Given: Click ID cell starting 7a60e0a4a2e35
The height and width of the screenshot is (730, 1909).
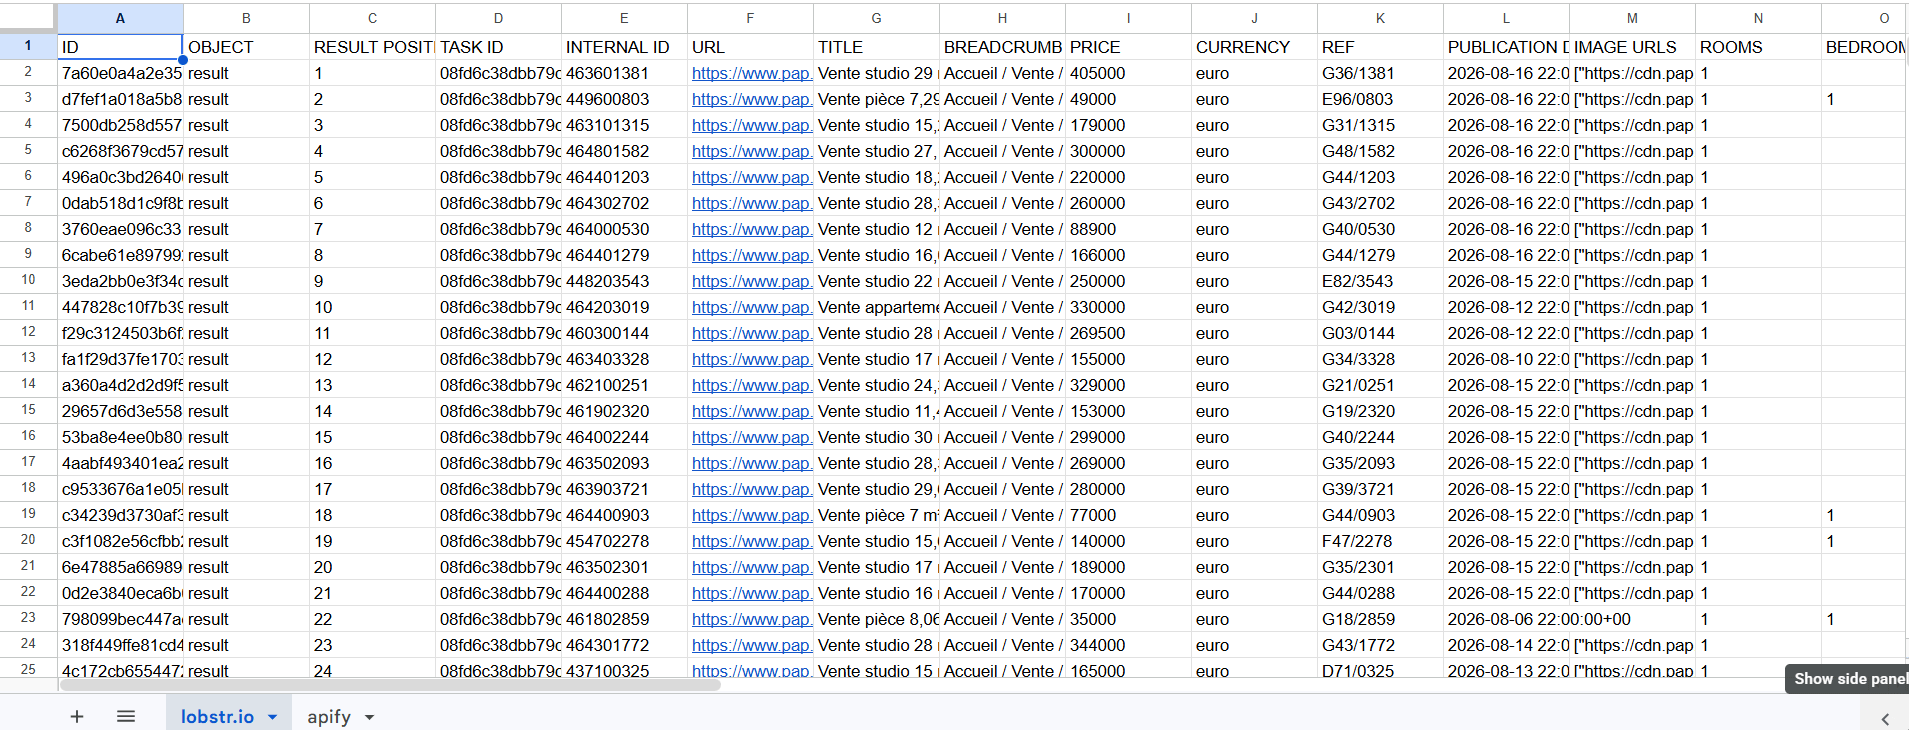Looking at the screenshot, I should 120,73.
